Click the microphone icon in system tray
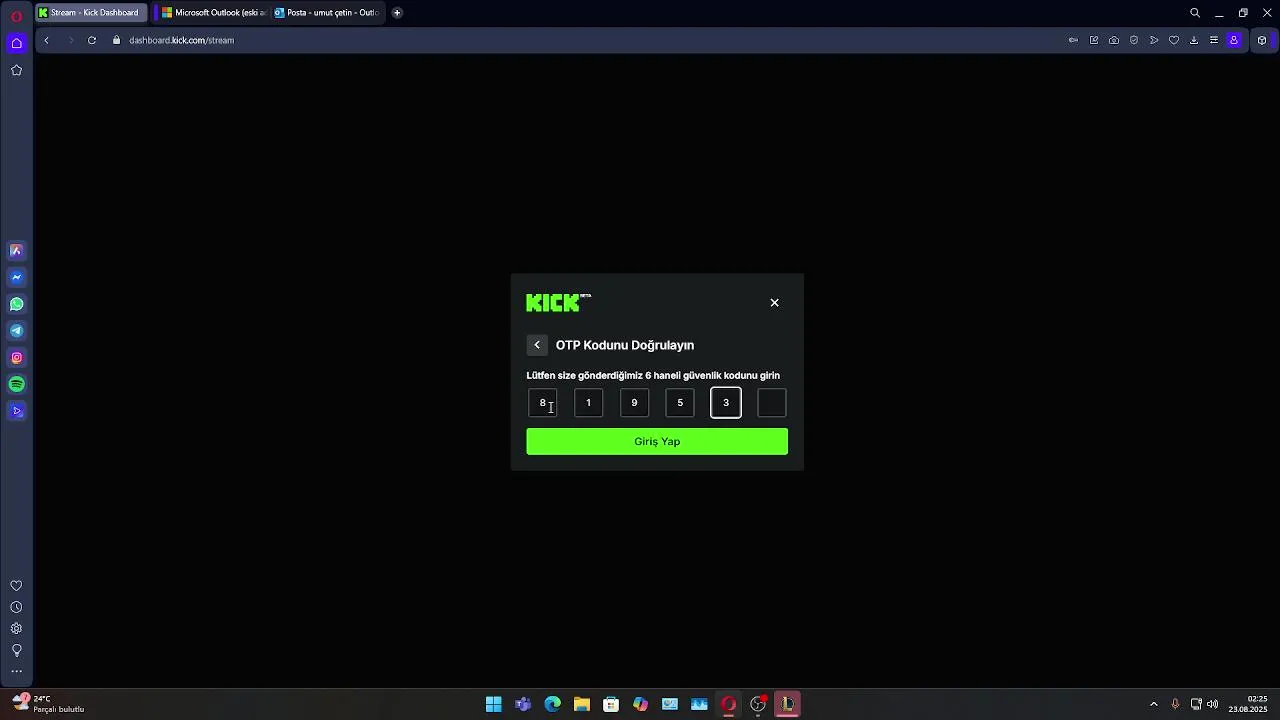 (1175, 704)
